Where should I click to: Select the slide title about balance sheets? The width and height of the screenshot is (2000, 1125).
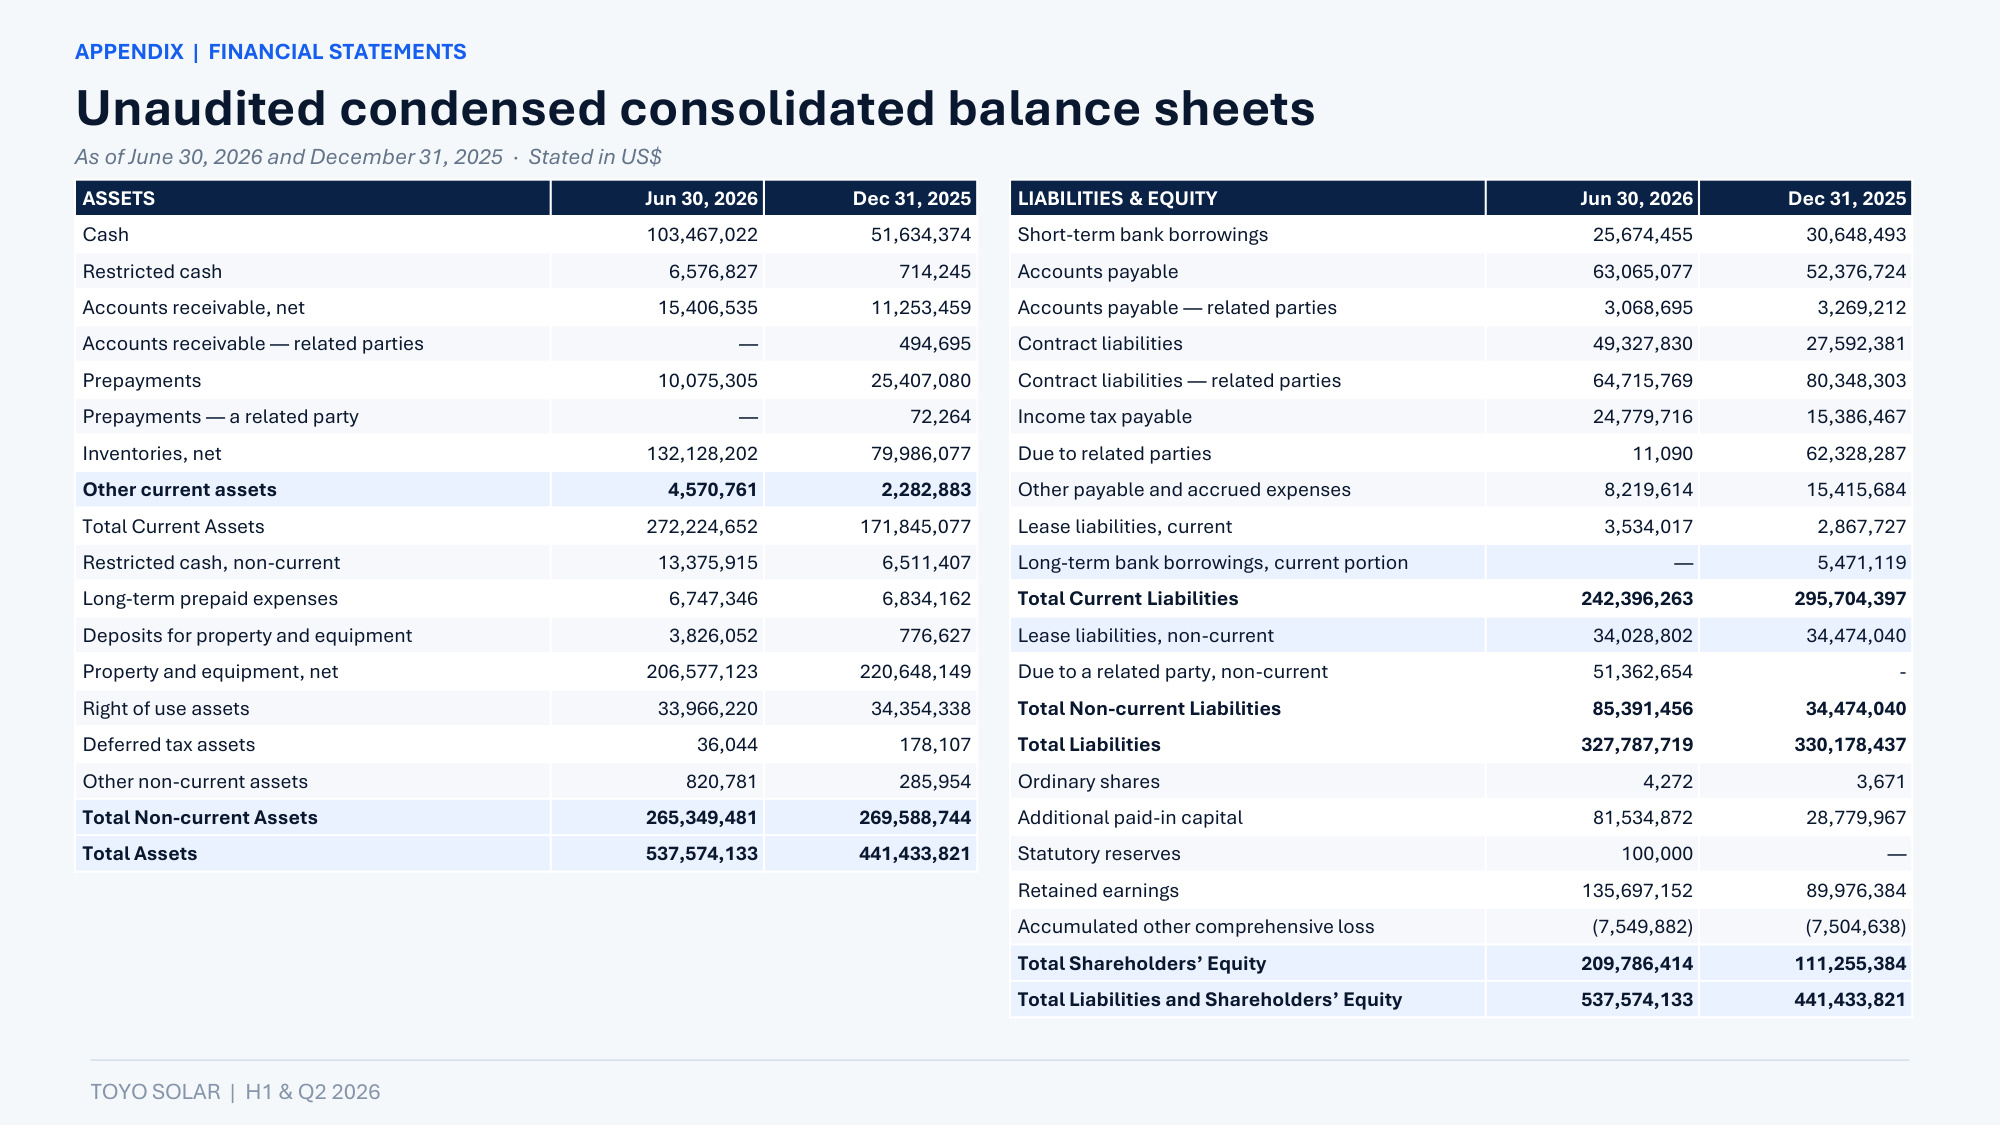pyautogui.click(x=695, y=108)
